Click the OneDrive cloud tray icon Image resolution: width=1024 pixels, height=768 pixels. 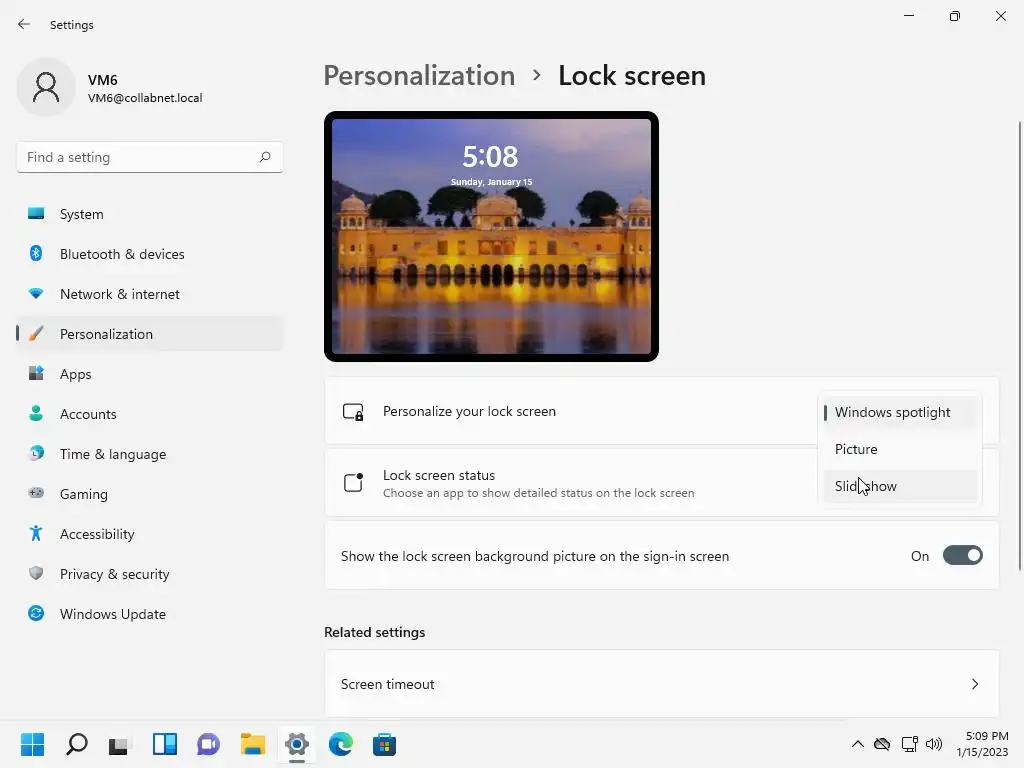point(882,744)
